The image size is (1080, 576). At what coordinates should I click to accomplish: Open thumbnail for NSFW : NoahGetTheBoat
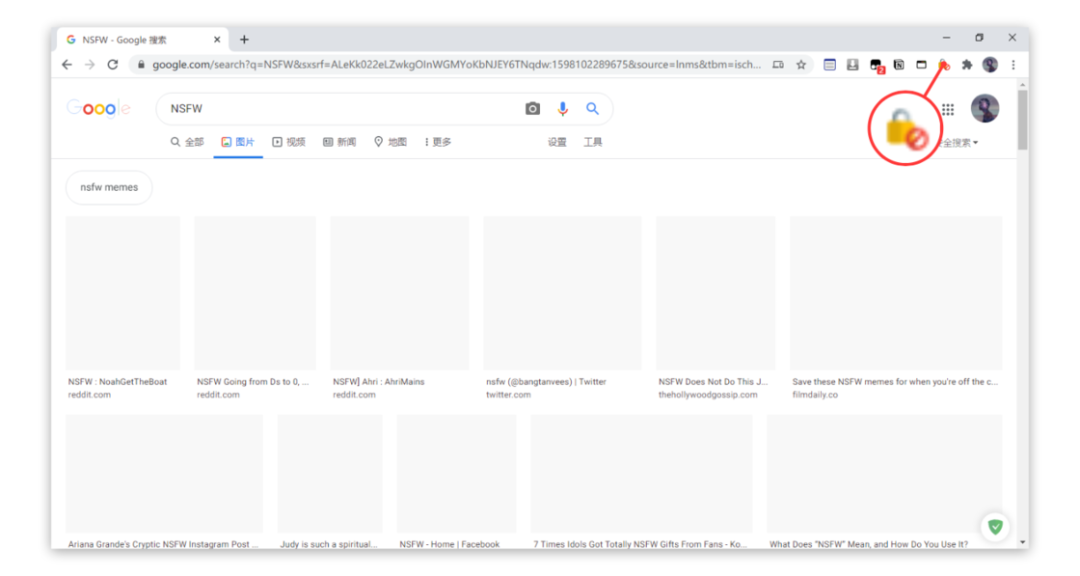[x=123, y=293]
